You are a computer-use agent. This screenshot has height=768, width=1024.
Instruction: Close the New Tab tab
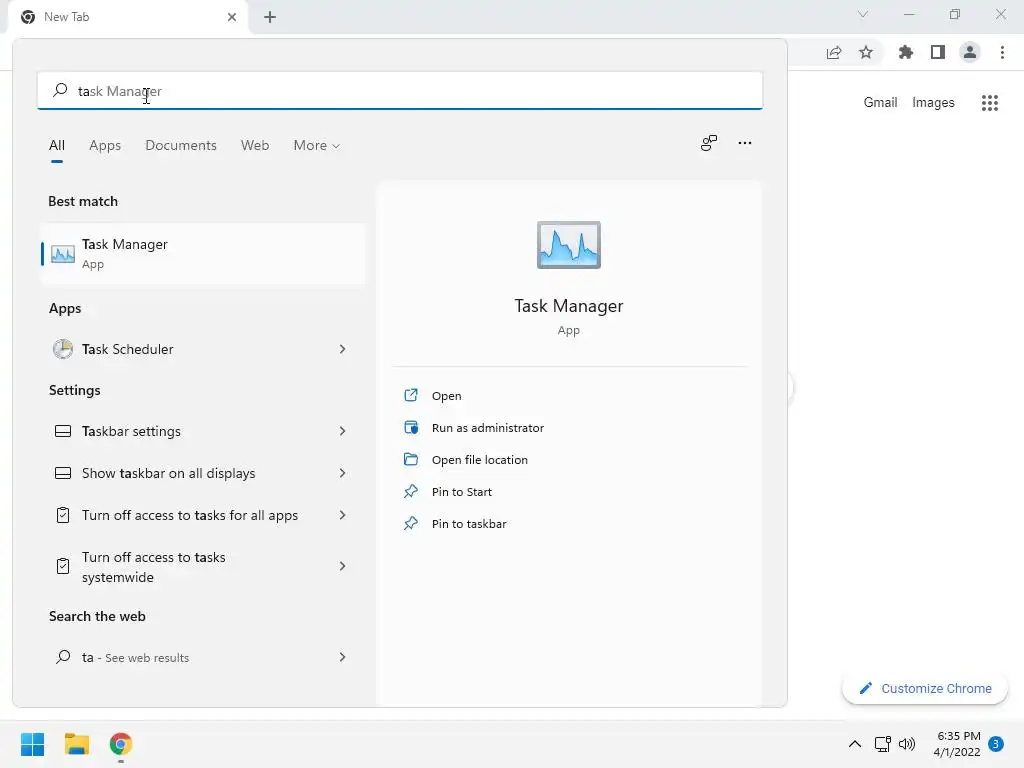click(232, 17)
